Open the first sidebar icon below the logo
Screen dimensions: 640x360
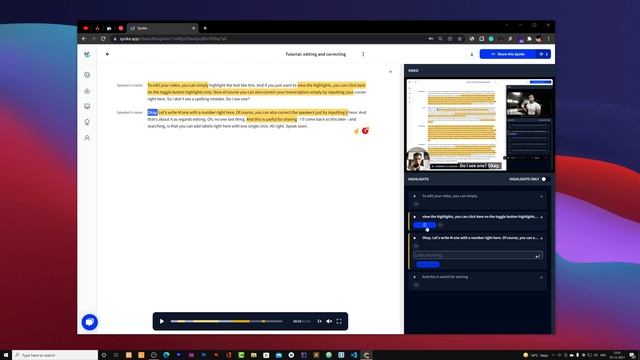tap(87, 75)
